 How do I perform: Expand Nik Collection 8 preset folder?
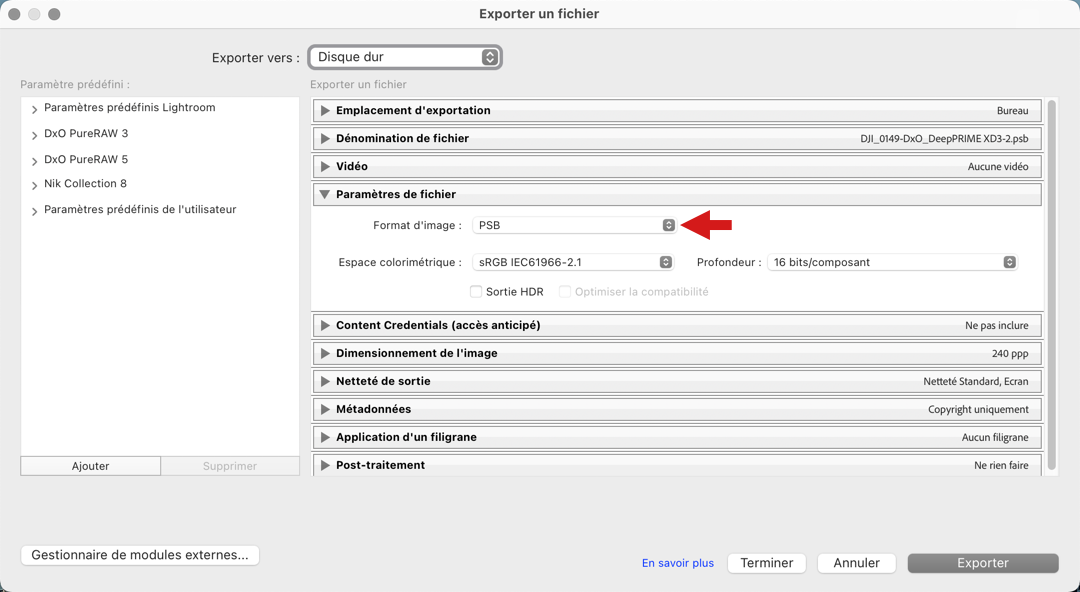coord(35,185)
